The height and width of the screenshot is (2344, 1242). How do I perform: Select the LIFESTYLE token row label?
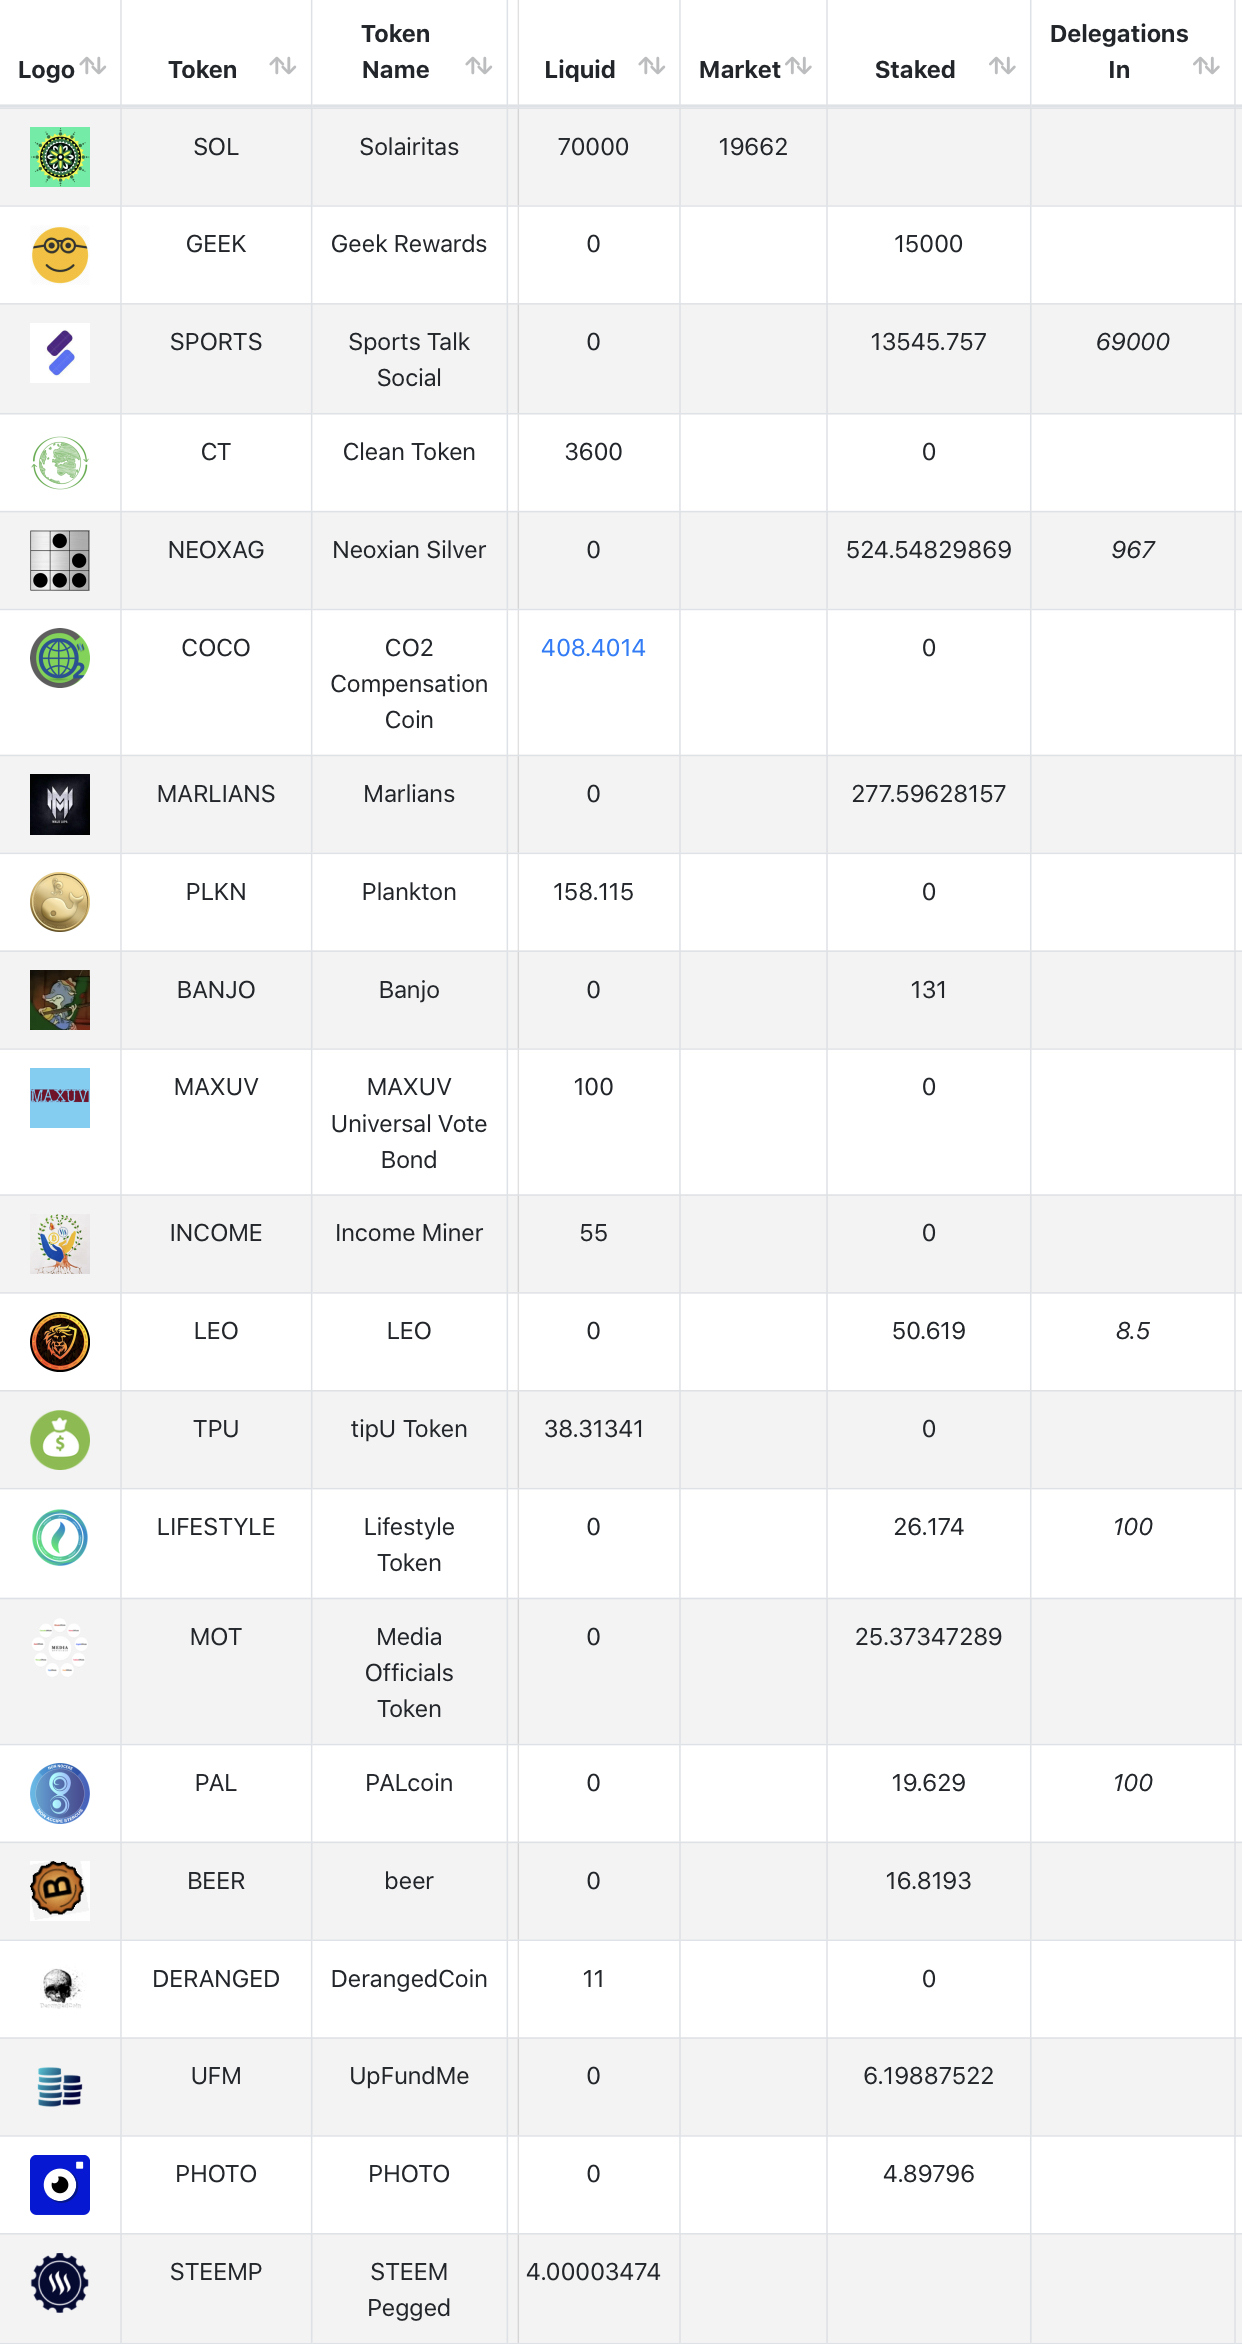pyautogui.click(x=216, y=1527)
